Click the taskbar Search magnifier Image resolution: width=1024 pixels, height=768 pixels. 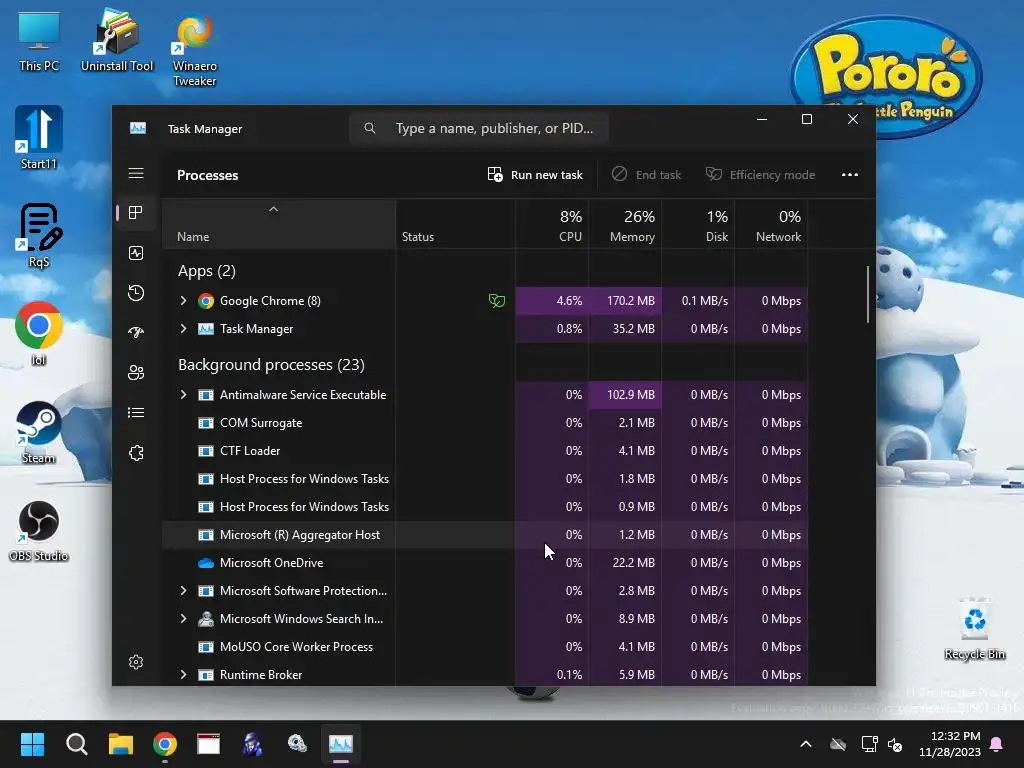(x=76, y=744)
